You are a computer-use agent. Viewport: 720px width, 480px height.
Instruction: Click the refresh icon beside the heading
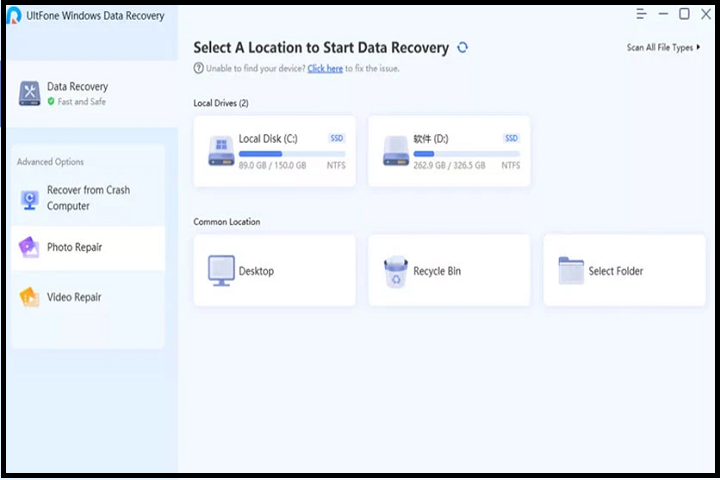click(462, 48)
